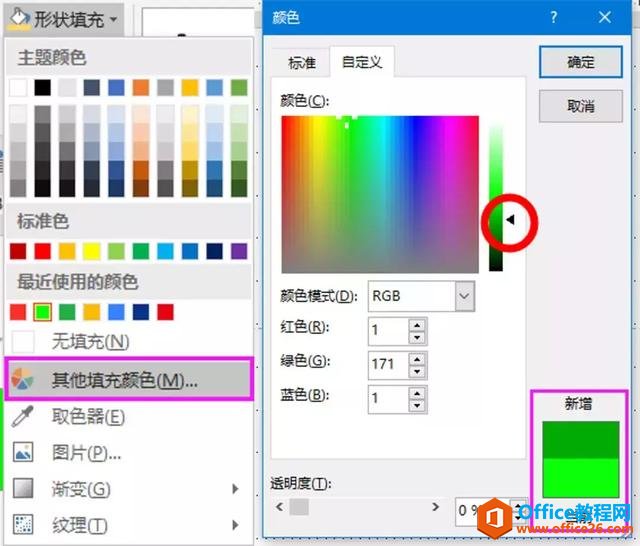Open the 形状填充 dropdown arrow
This screenshot has width=640, height=546.
pyautogui.click(x=113, y=19)
